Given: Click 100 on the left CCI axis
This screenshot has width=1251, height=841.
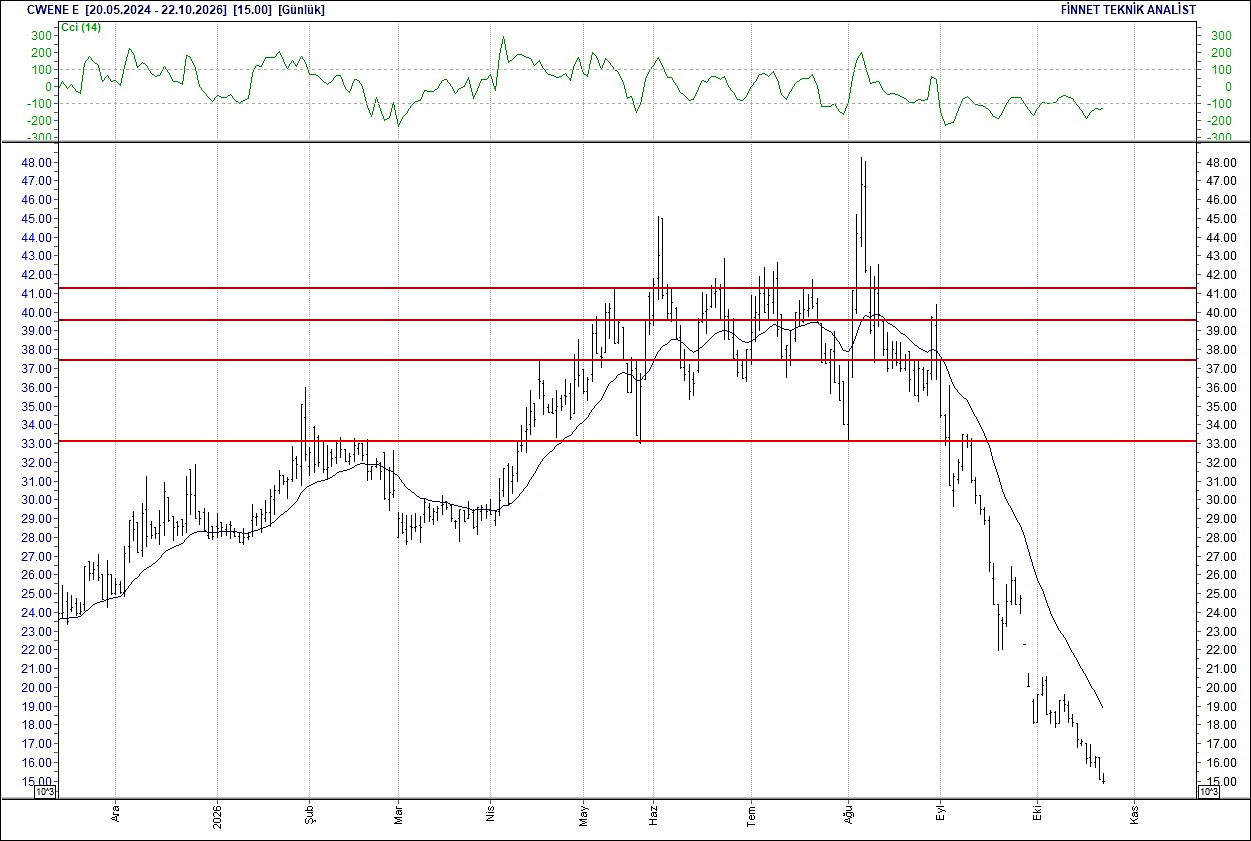Looking at the screenshot, I should click(41, 69).
